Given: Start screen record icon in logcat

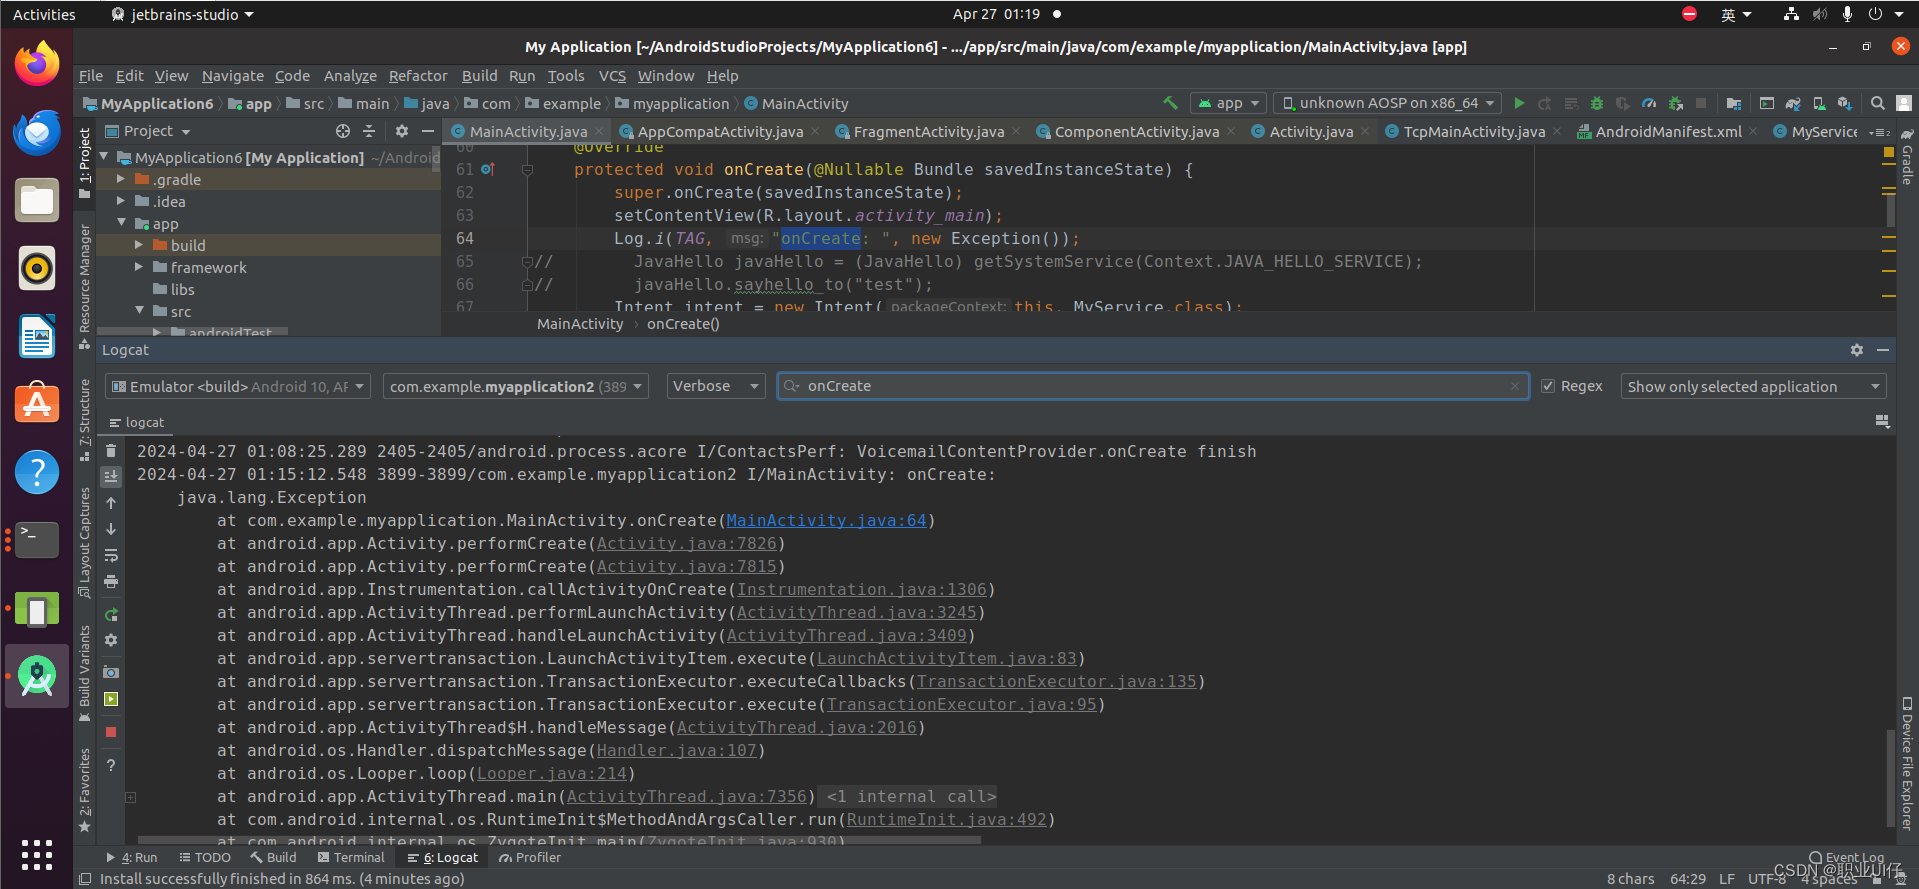Looking at the screenshot, I should click(111, 699).
